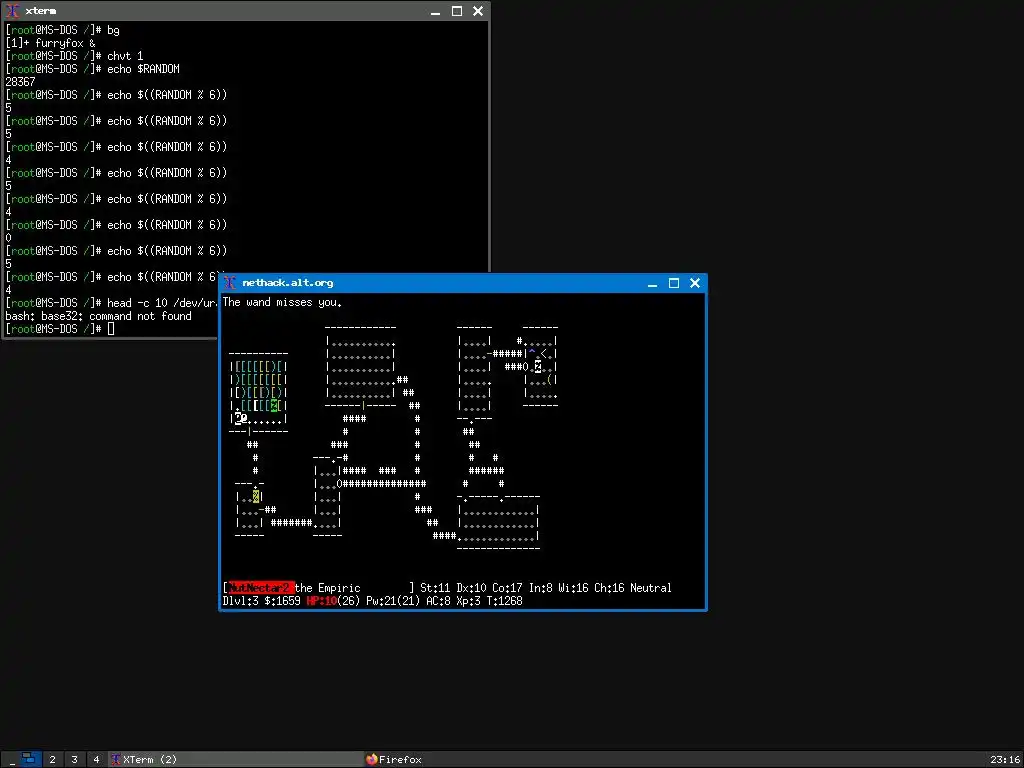Click the Firefox label in the taskbar
The height and width of the screenshot is (768, 1024).
[400, 760]
